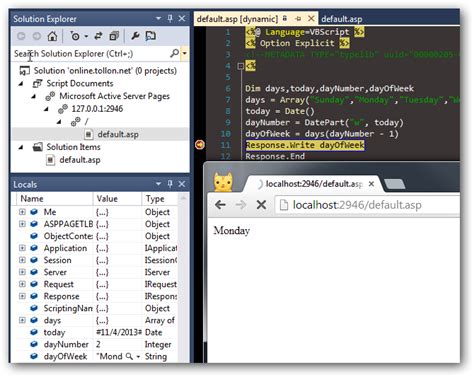Collapse the Script Documents node
The width and height of the screenshot is (474, 377).
click(x=21, y=84)
